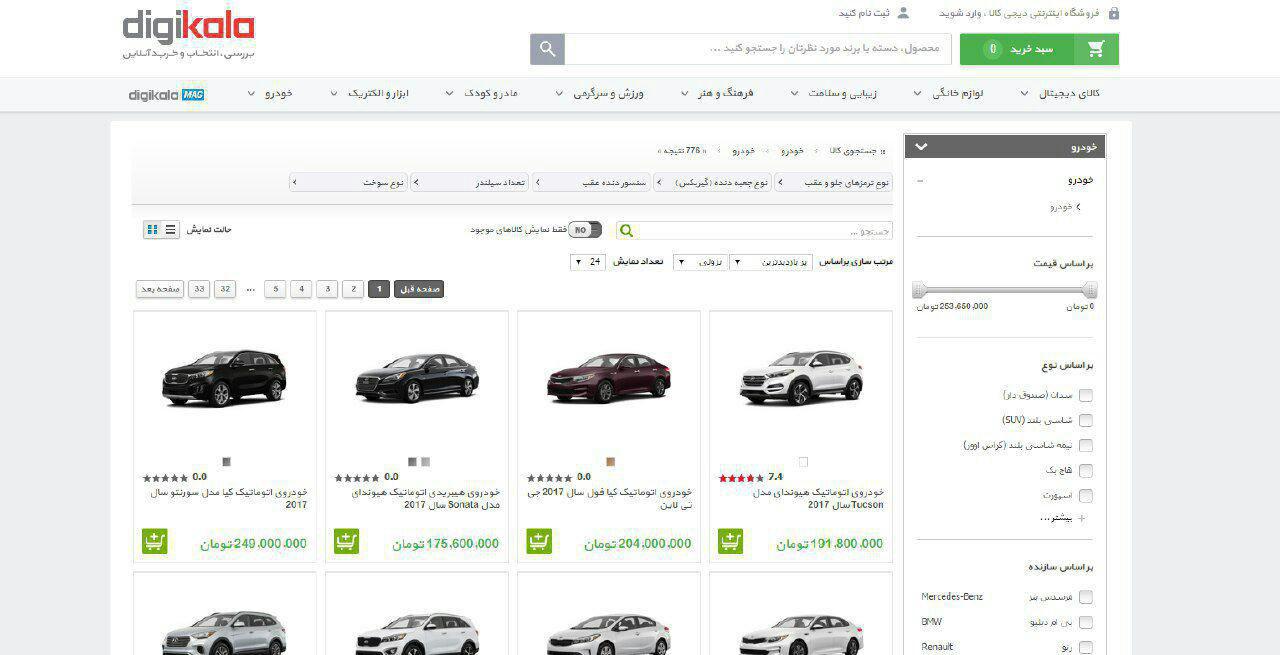Click the lock icon next to login text
The height and width of the screenshot is (655, 1280).
coord(1114,13)
